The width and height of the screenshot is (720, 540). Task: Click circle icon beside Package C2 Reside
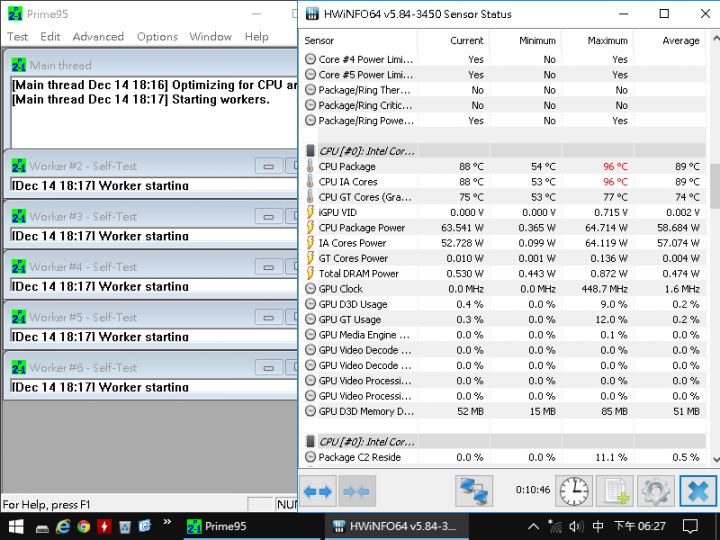[x=310, y=457]
